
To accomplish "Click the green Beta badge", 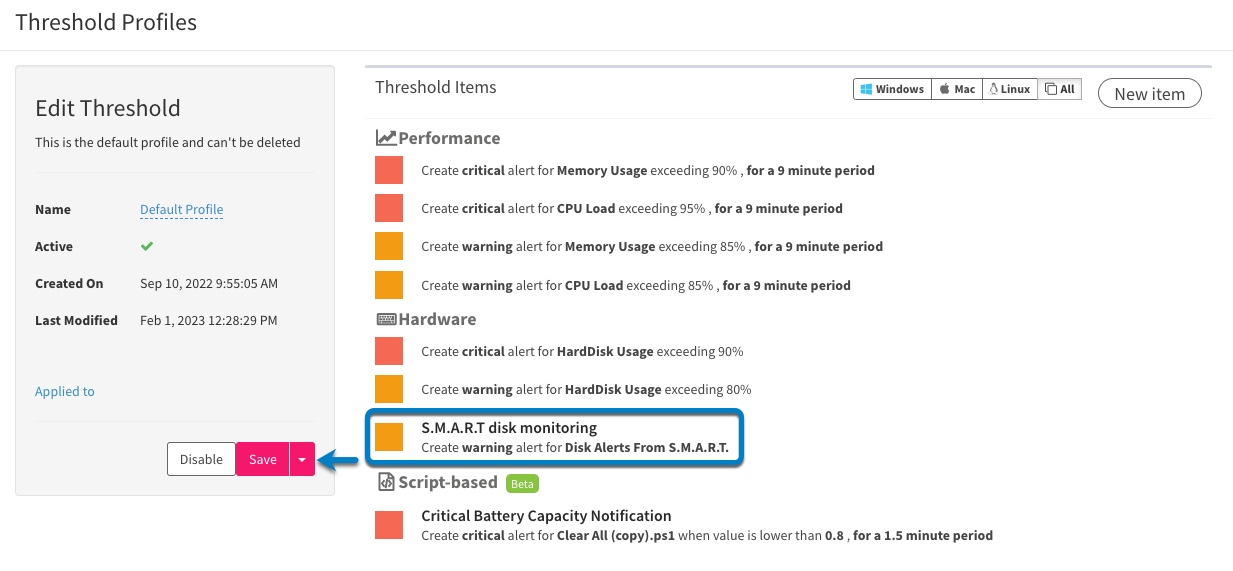I will [x=522, y=484].
